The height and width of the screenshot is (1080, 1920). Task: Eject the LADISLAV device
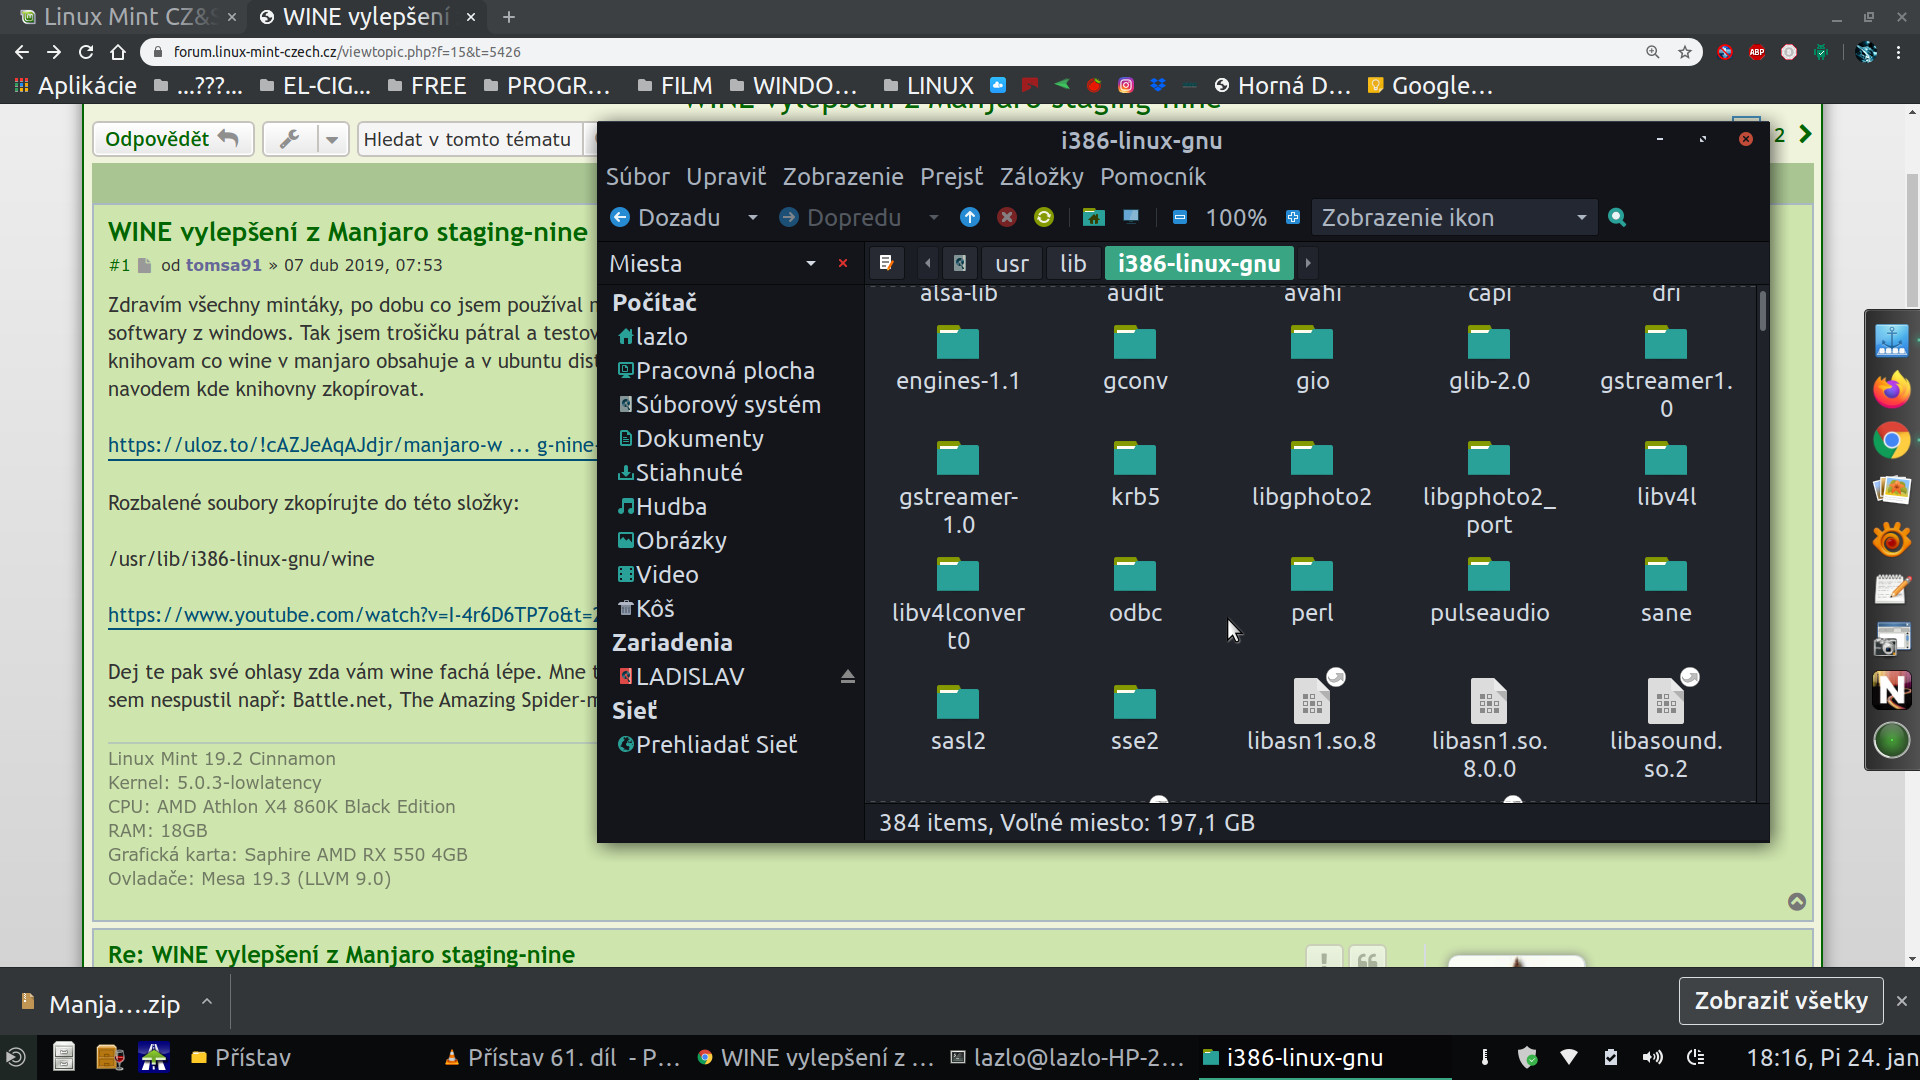tap(847, 677)
